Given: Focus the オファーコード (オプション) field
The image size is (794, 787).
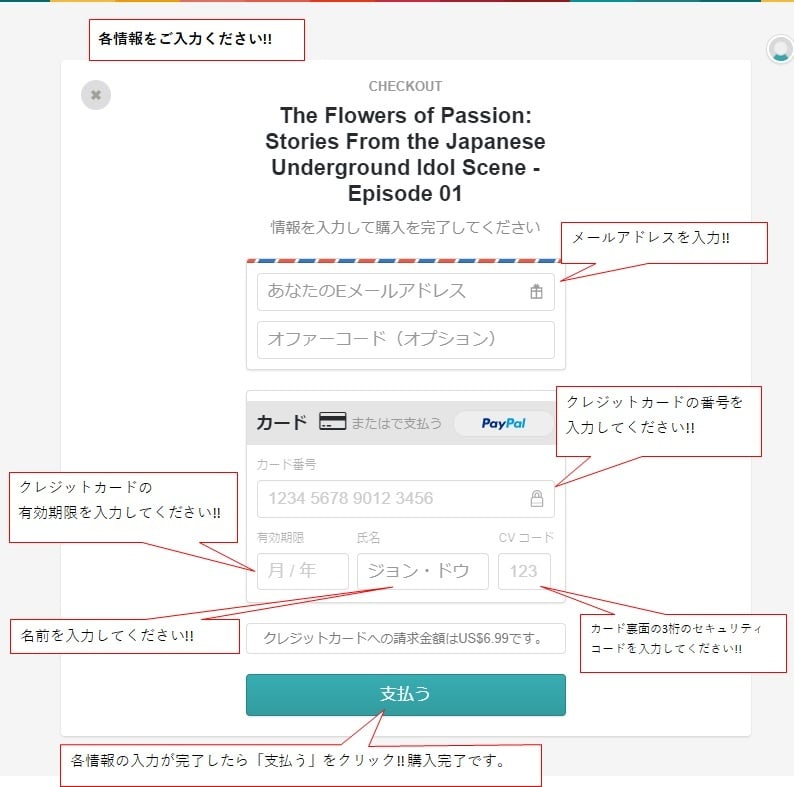Looking at the screenshot, I should tap(406, 340).
